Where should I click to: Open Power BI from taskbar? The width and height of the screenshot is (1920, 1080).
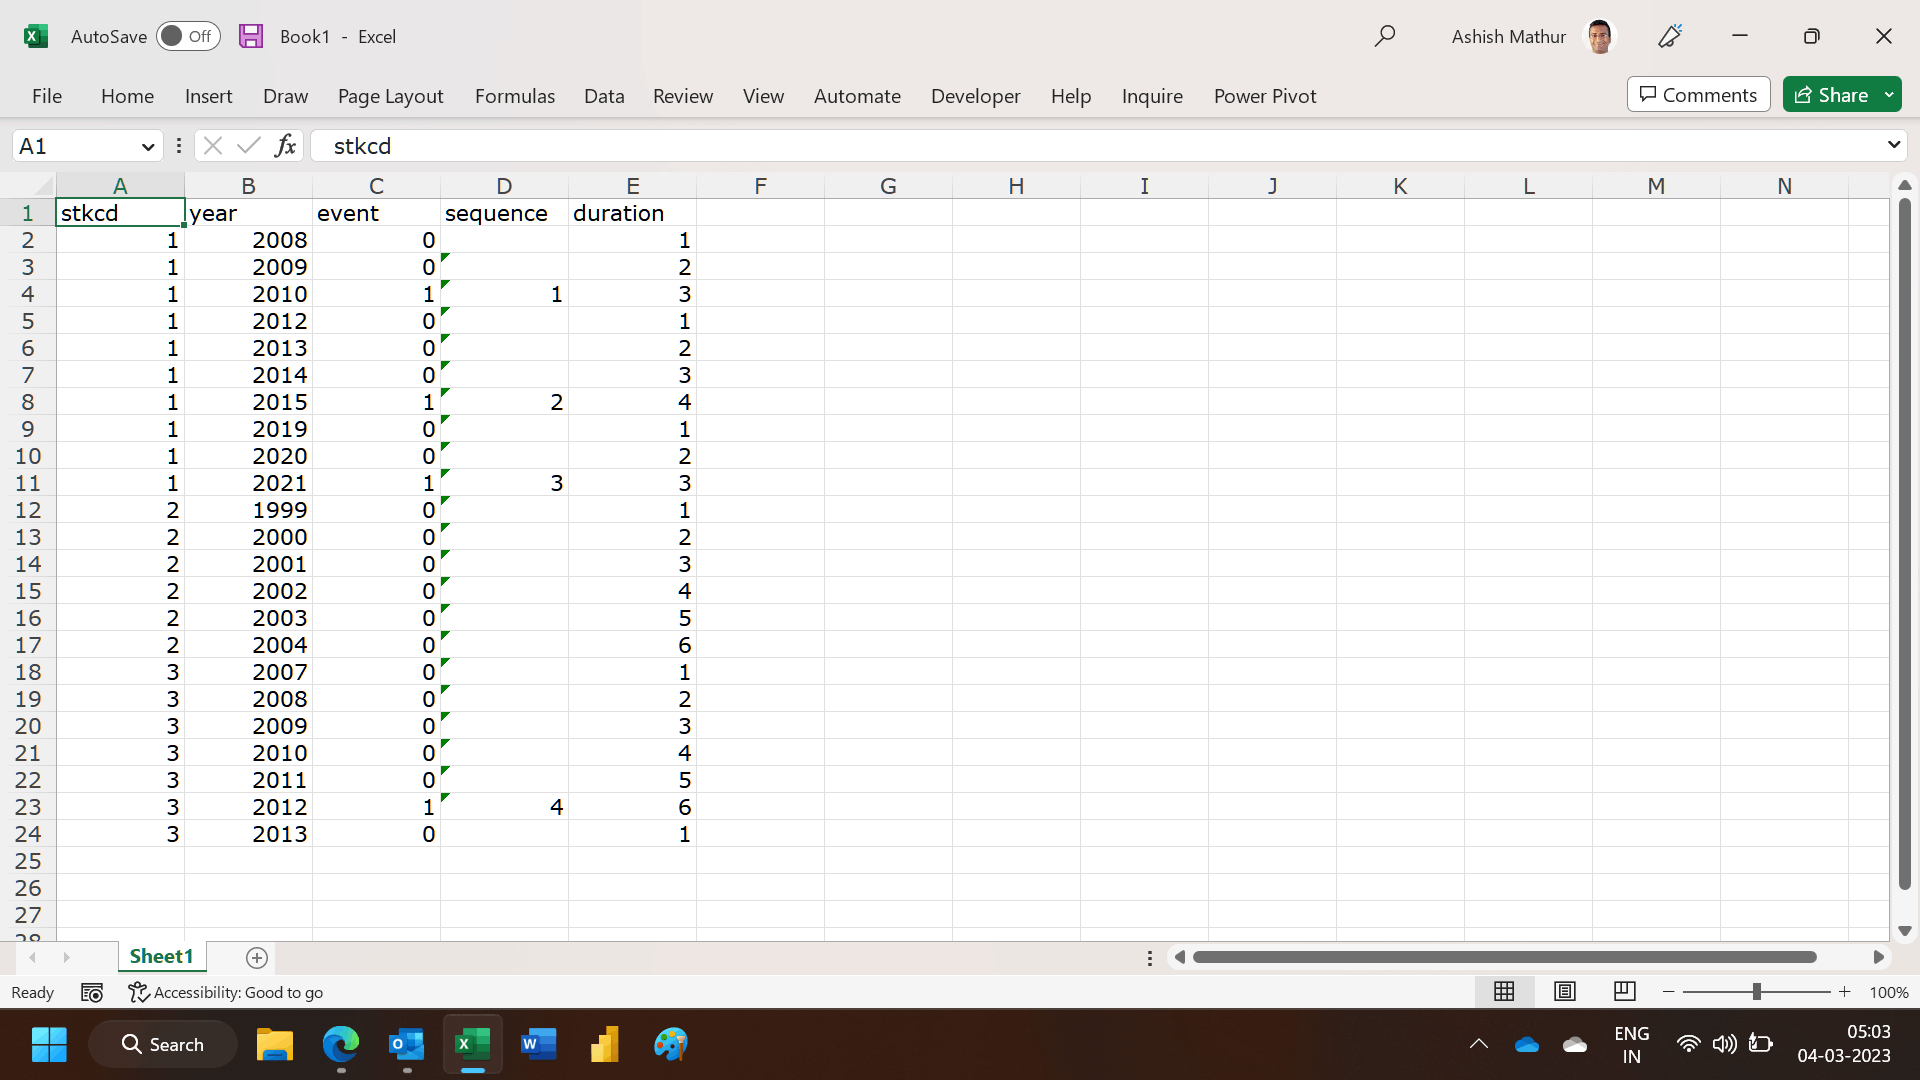point(605,1045)
